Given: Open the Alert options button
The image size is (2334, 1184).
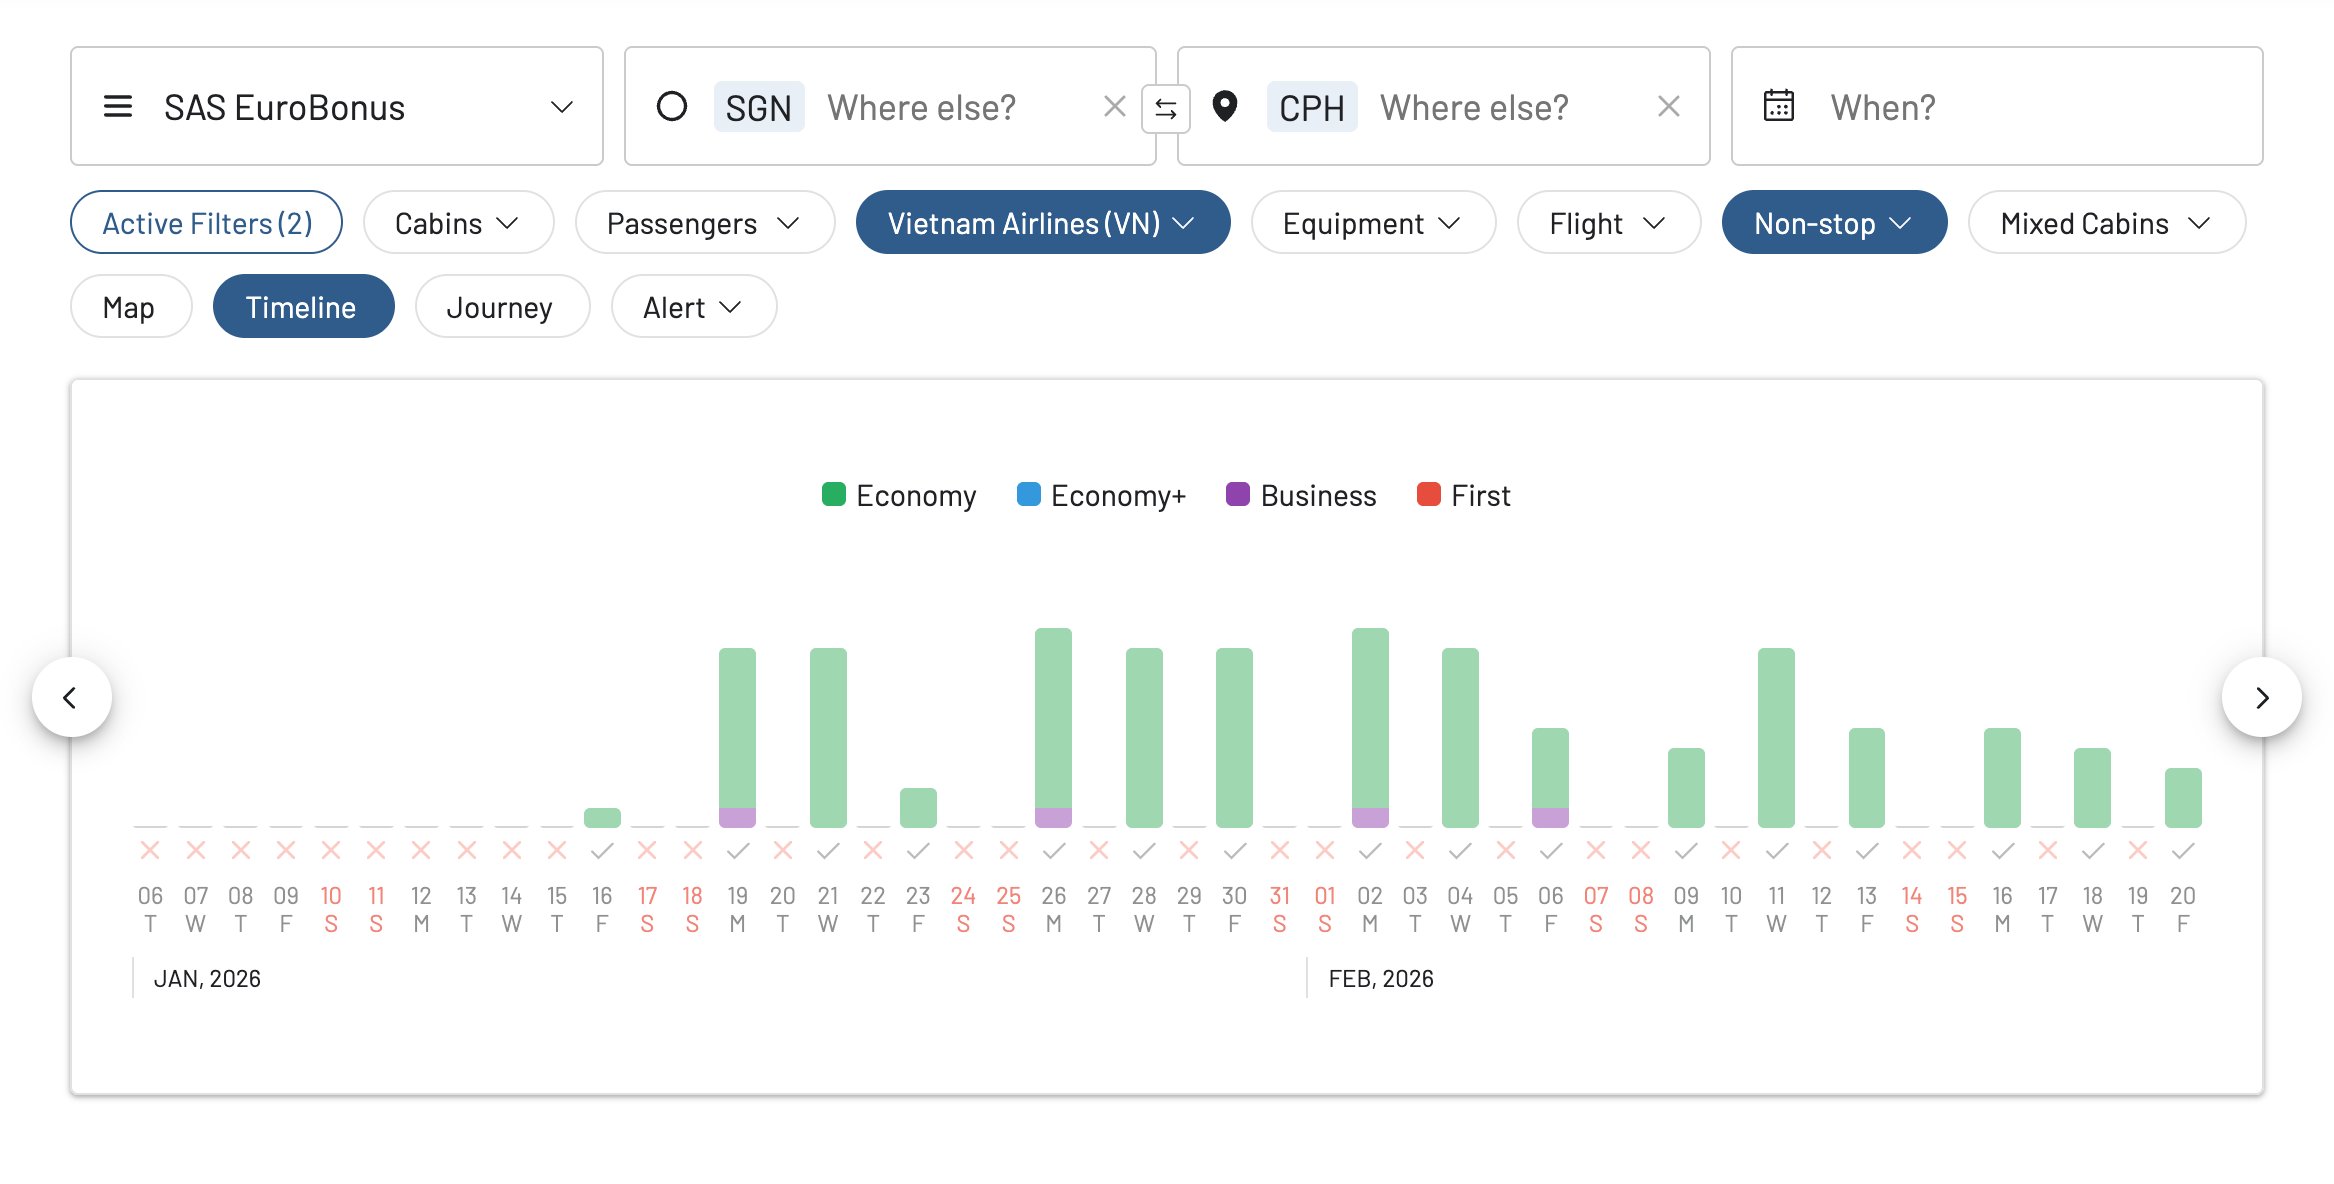Looking at the screenshot, I should coord(692,307).
